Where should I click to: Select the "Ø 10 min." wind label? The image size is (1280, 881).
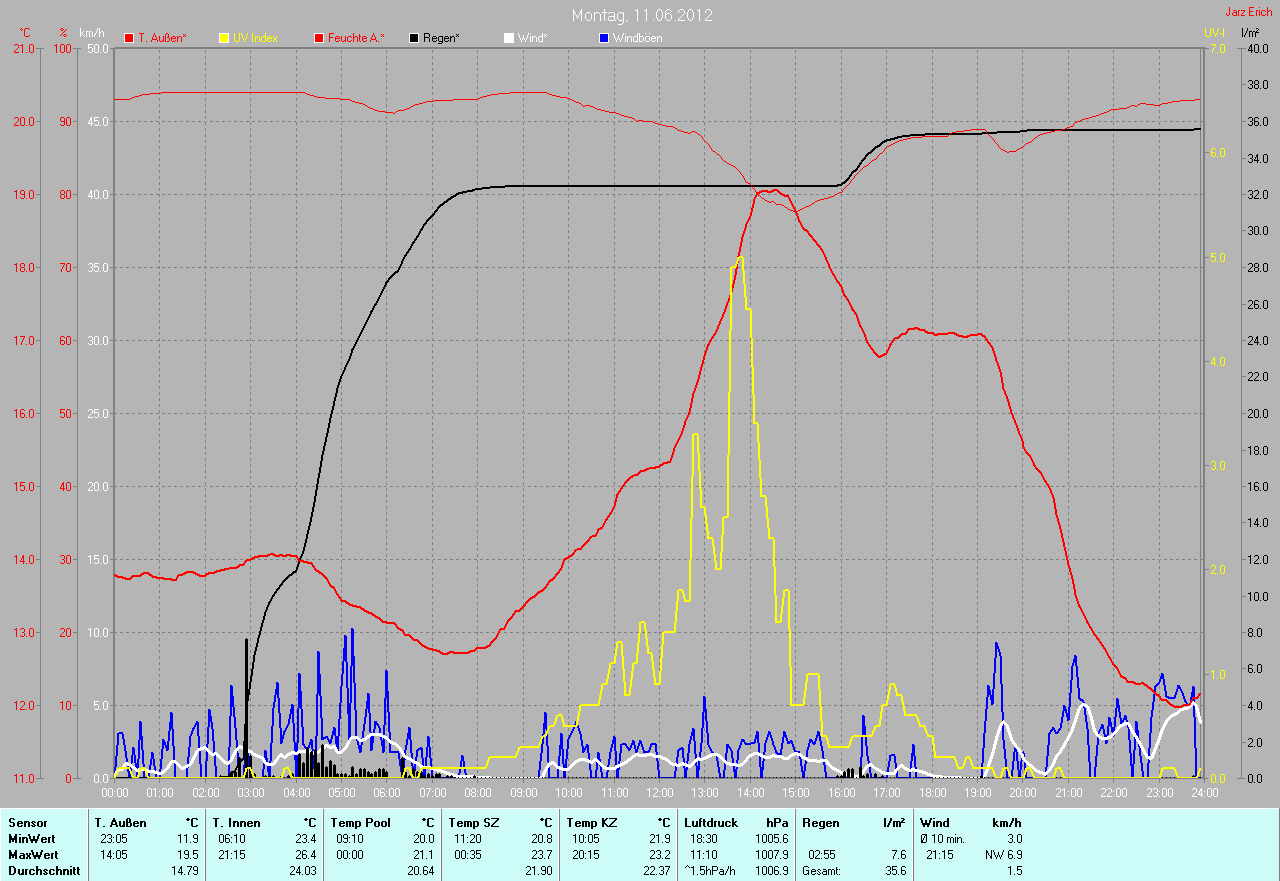[x=943, y=839]
